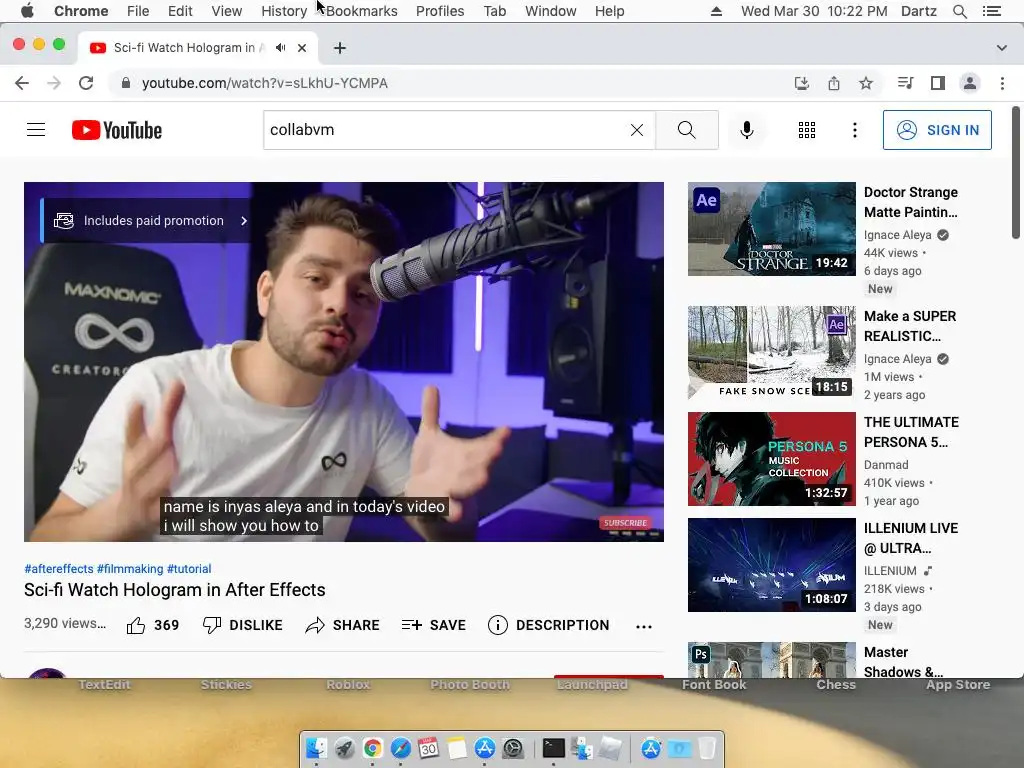Screen dimensions: 1024x768
Task: Open more actions ellipsis below video
Action: (644, 626)
